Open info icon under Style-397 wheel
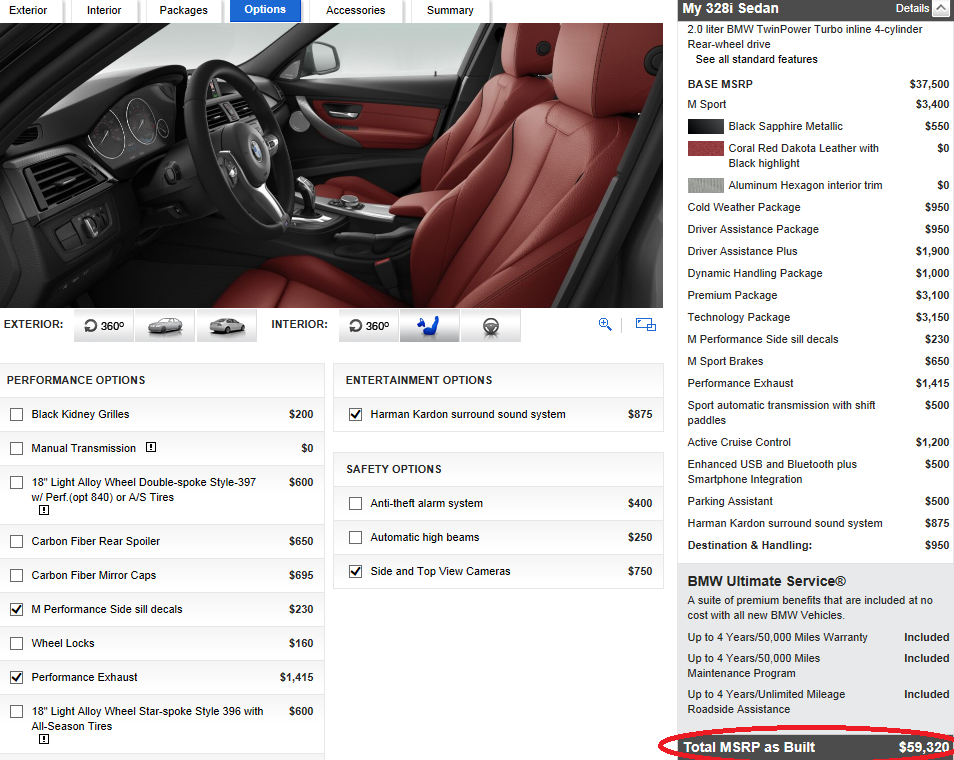Image resolution: width=954 pixels, height=760 pixels. tap(44, 510)
